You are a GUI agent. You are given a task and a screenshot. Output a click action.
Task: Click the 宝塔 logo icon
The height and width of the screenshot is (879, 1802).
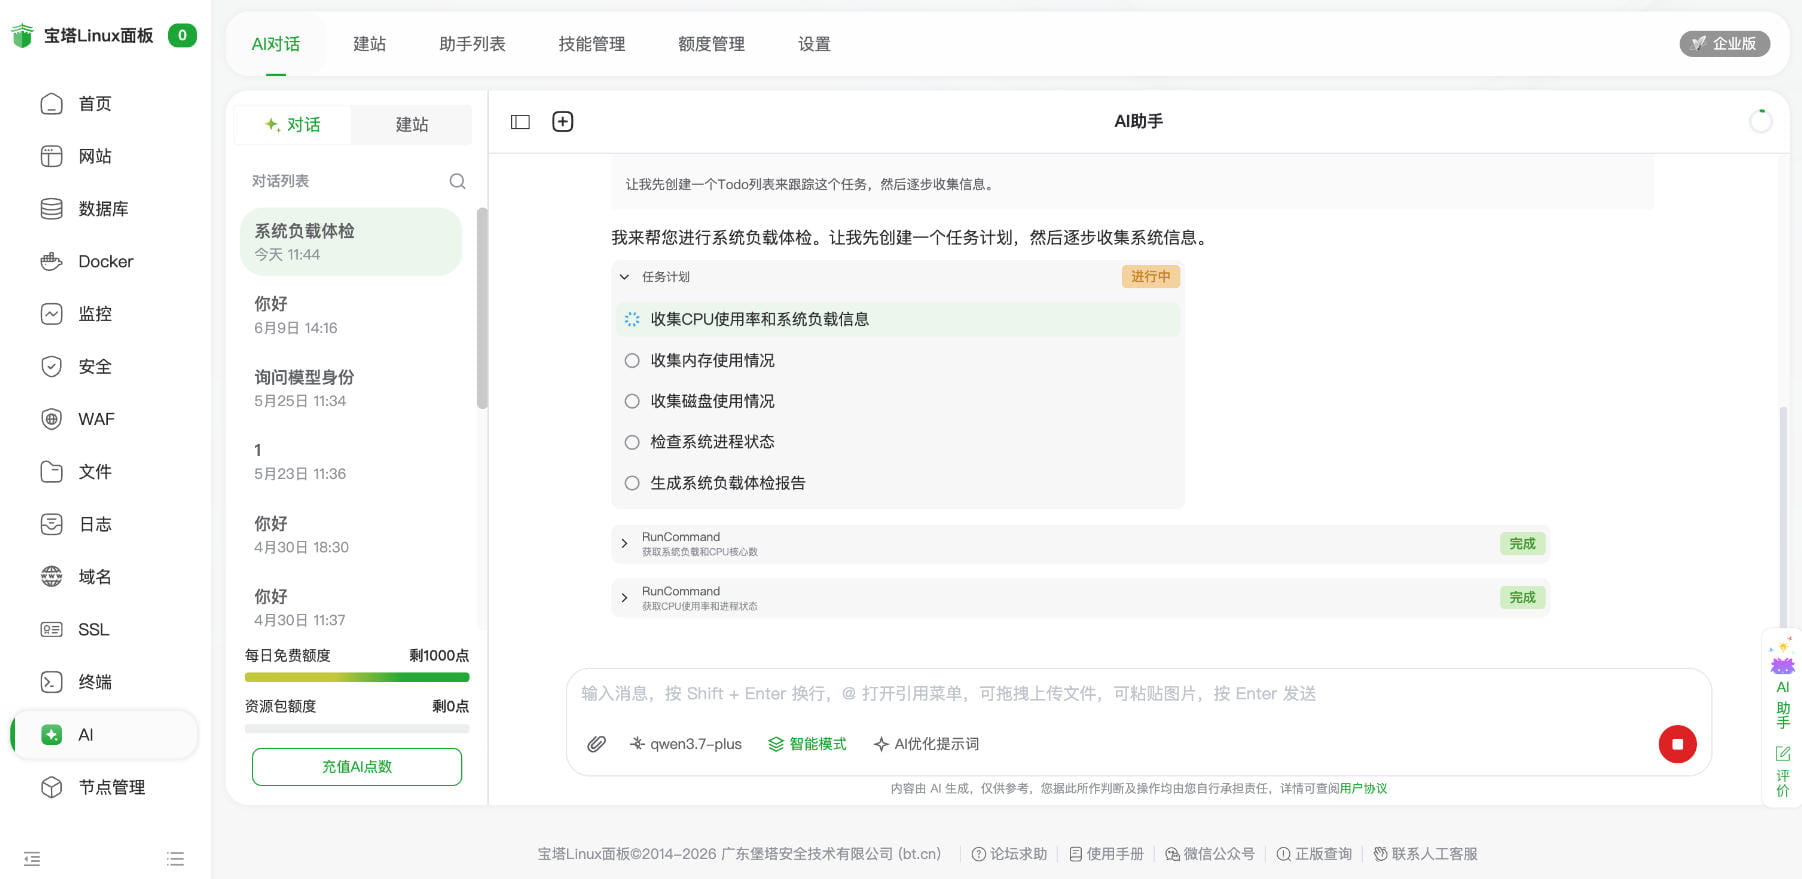point(22,36)
